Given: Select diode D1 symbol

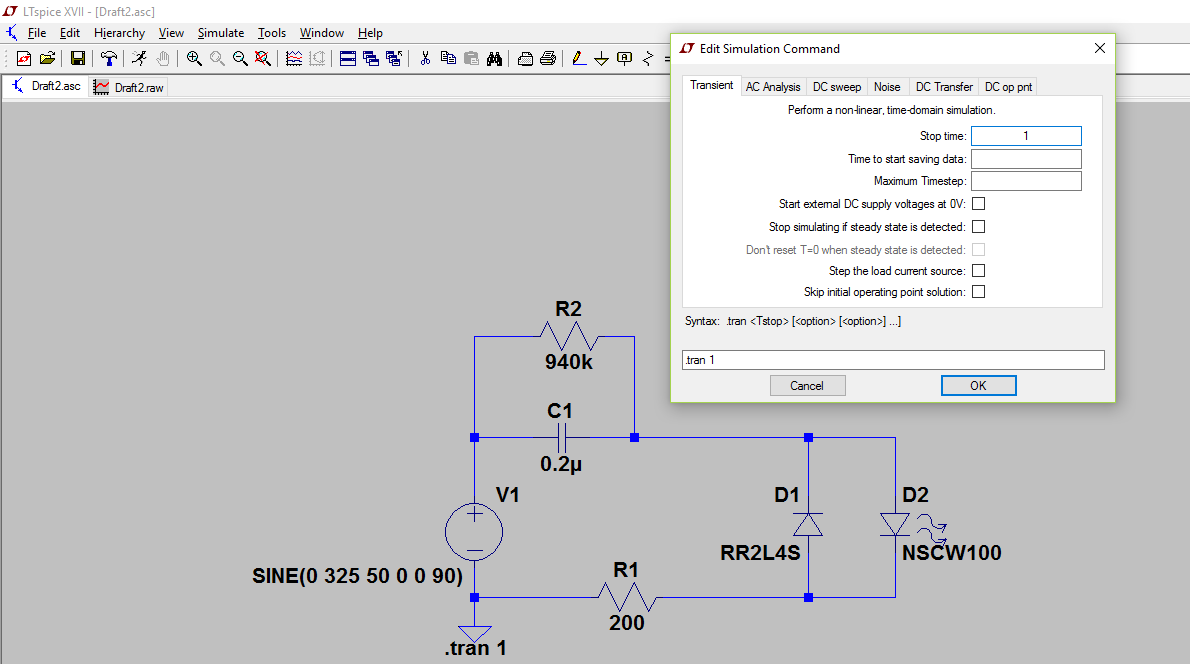Looking at the screenshot, I should click(x=808, y=524).
